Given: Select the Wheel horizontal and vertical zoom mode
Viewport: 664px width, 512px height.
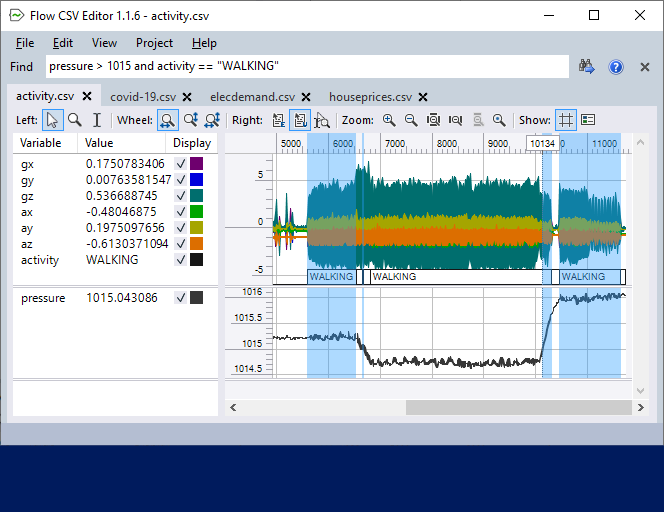Looking at the screenshot, I should tap(212, 120).
